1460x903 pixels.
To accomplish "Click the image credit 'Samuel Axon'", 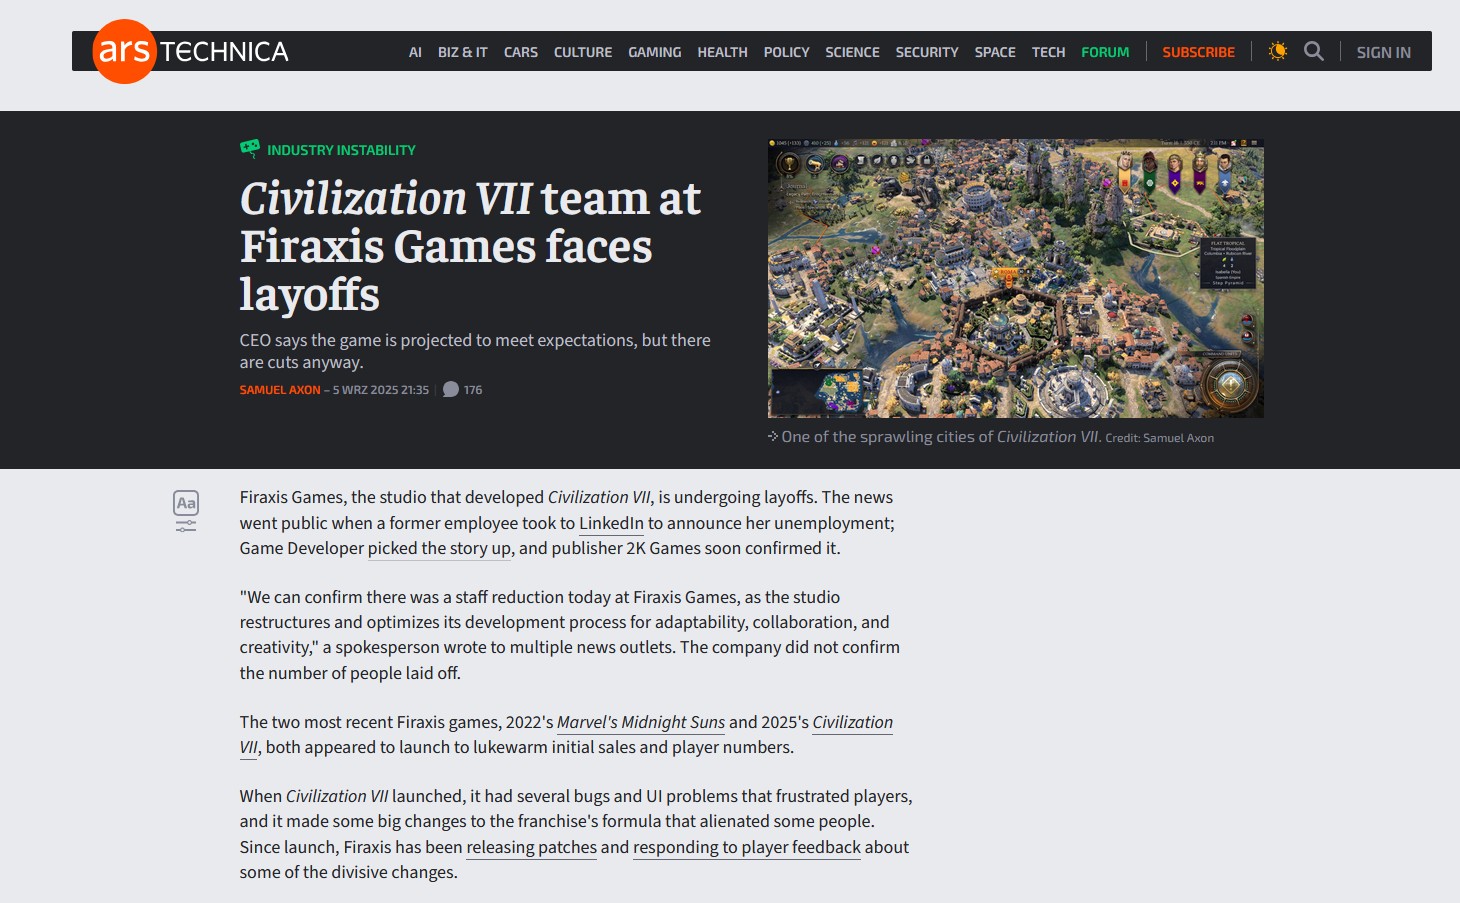I will 1178,438.
